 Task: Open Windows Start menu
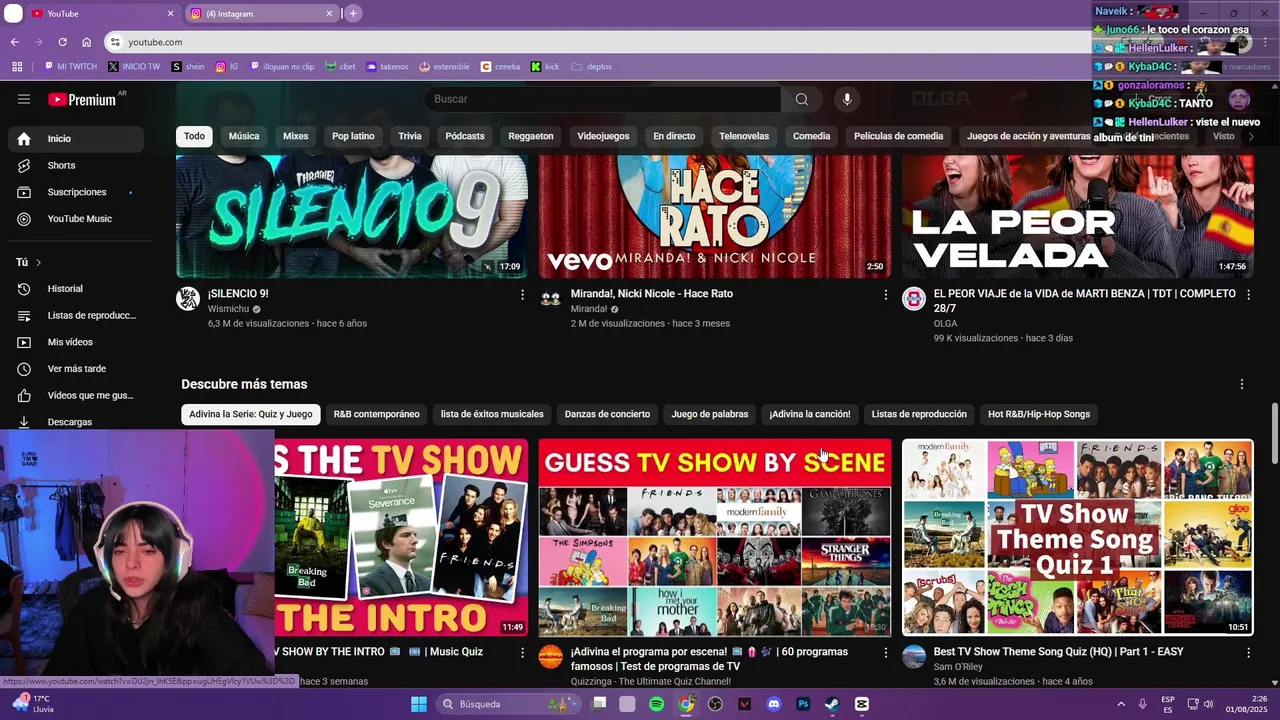click(x=419, y=704)
